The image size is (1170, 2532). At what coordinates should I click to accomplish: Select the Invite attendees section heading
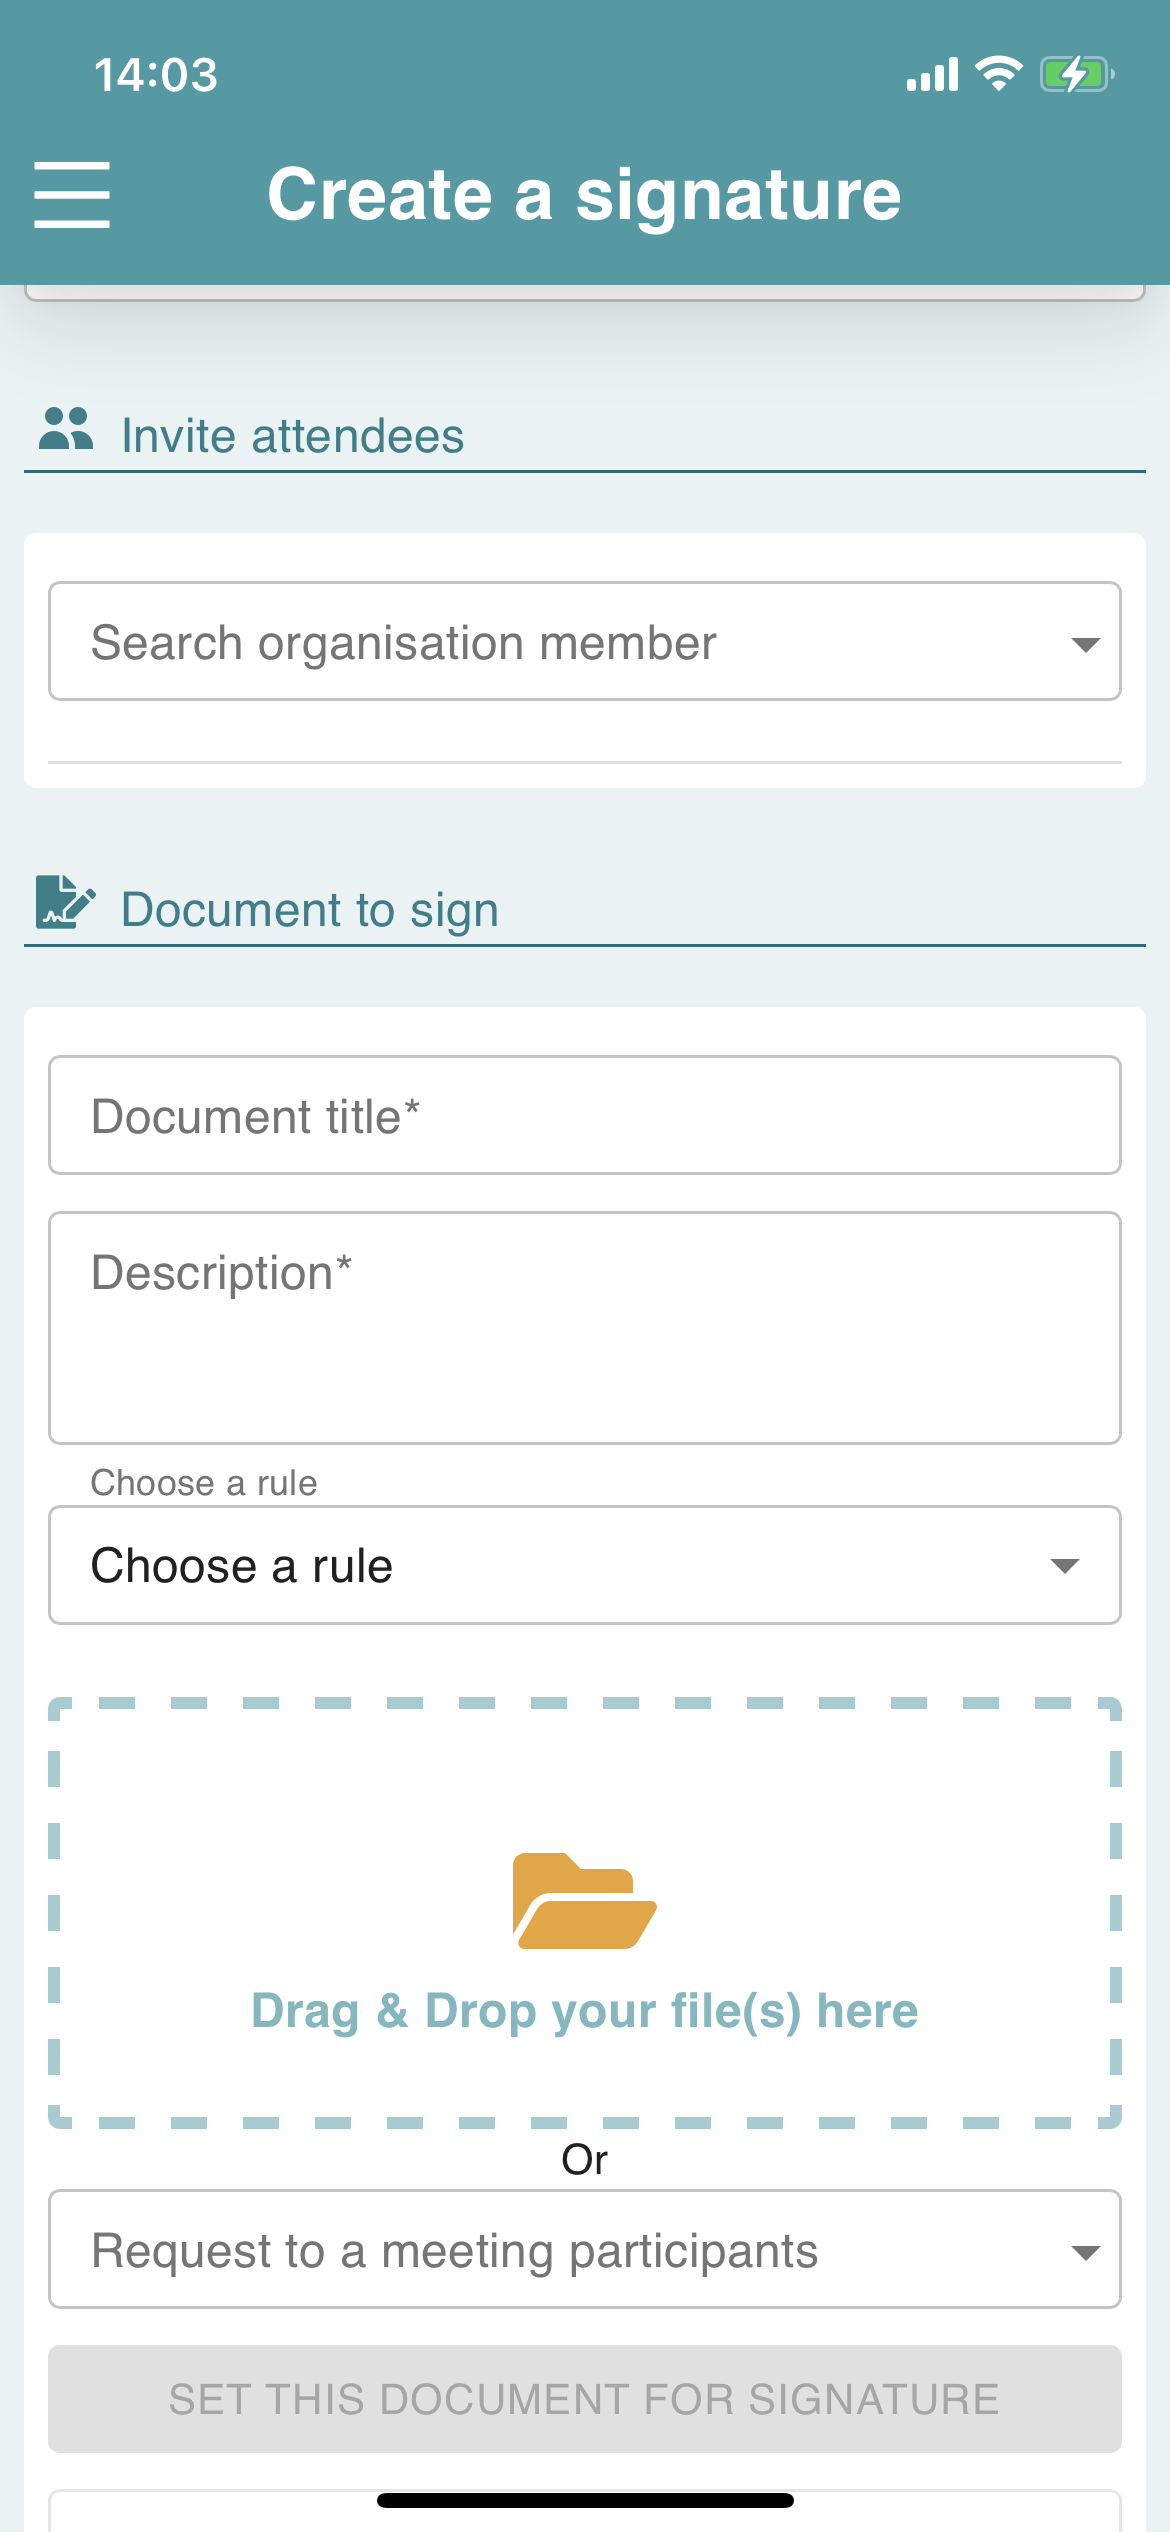click(293, 436)
